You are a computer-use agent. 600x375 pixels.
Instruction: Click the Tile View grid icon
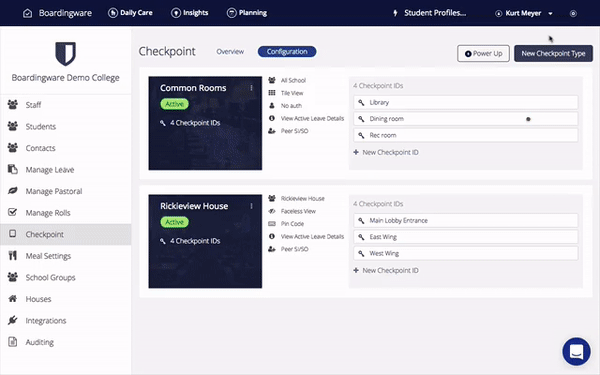(272, 93)
